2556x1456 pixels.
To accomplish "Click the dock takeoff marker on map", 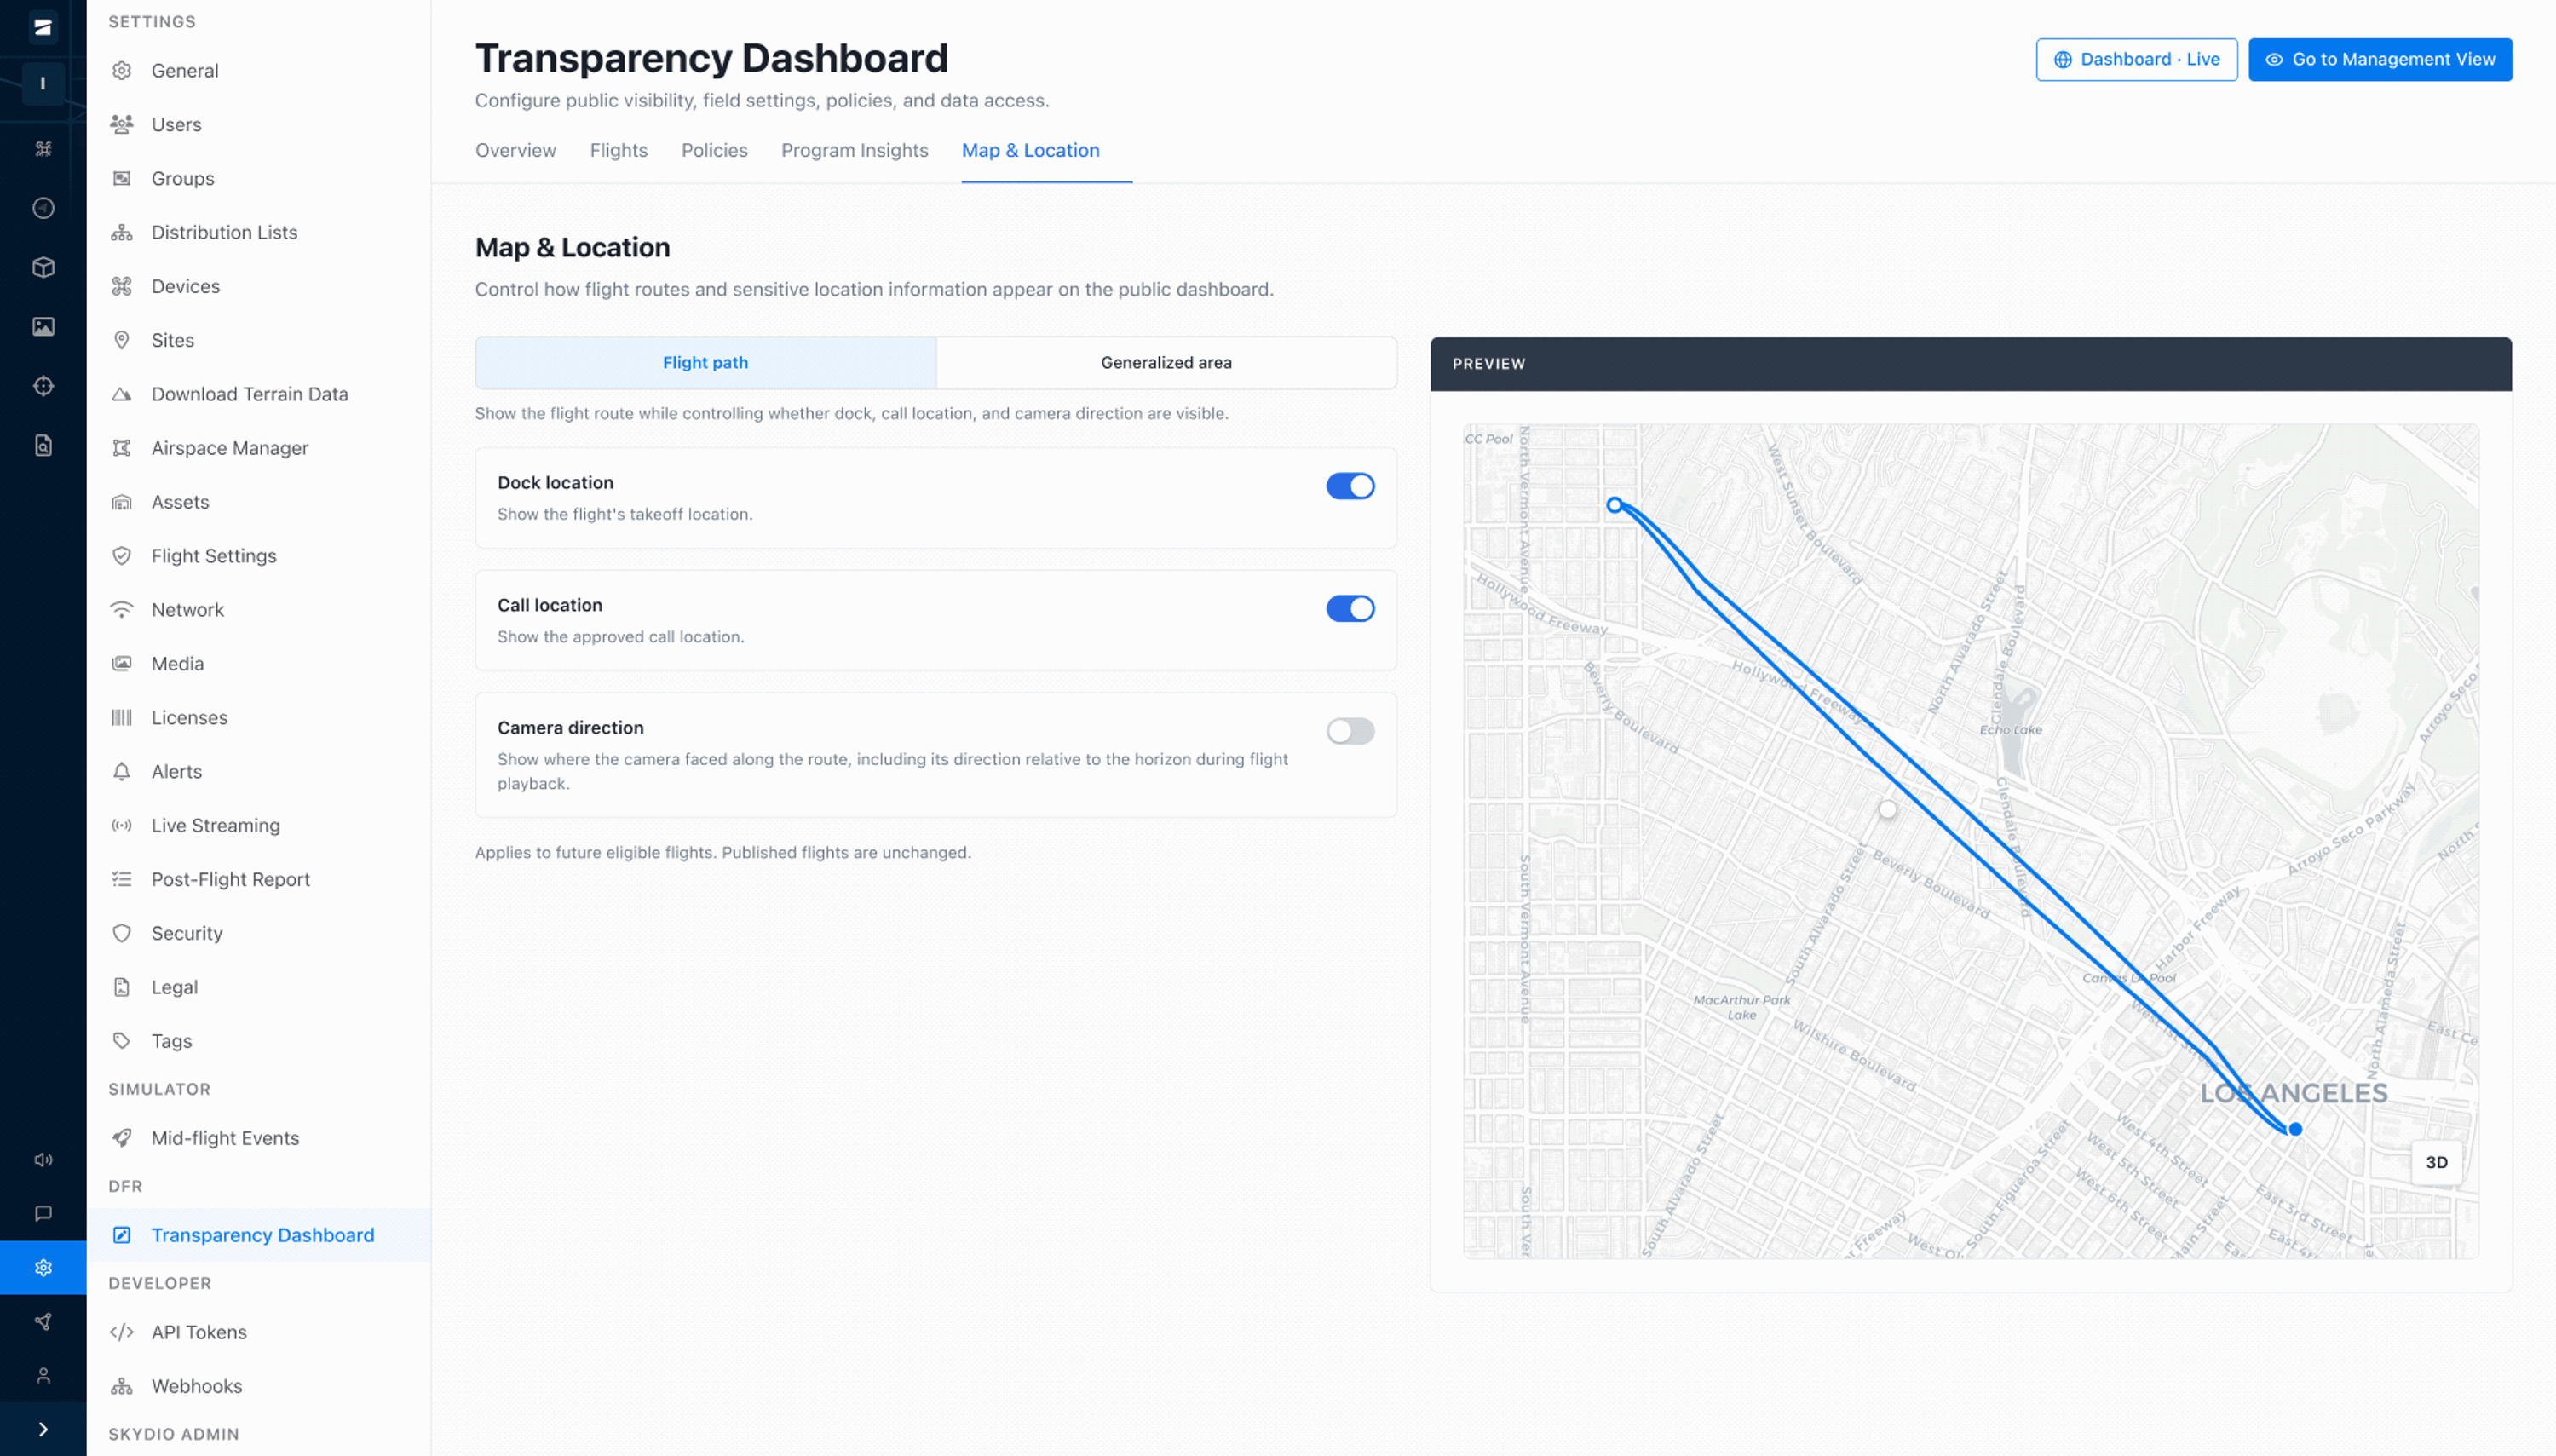I will pyautogui.click(x=1614, y=506).
